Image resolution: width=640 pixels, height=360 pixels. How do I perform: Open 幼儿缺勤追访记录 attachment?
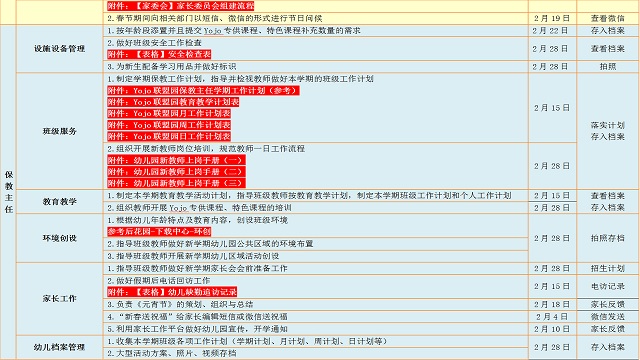click(x=172, y=292)
